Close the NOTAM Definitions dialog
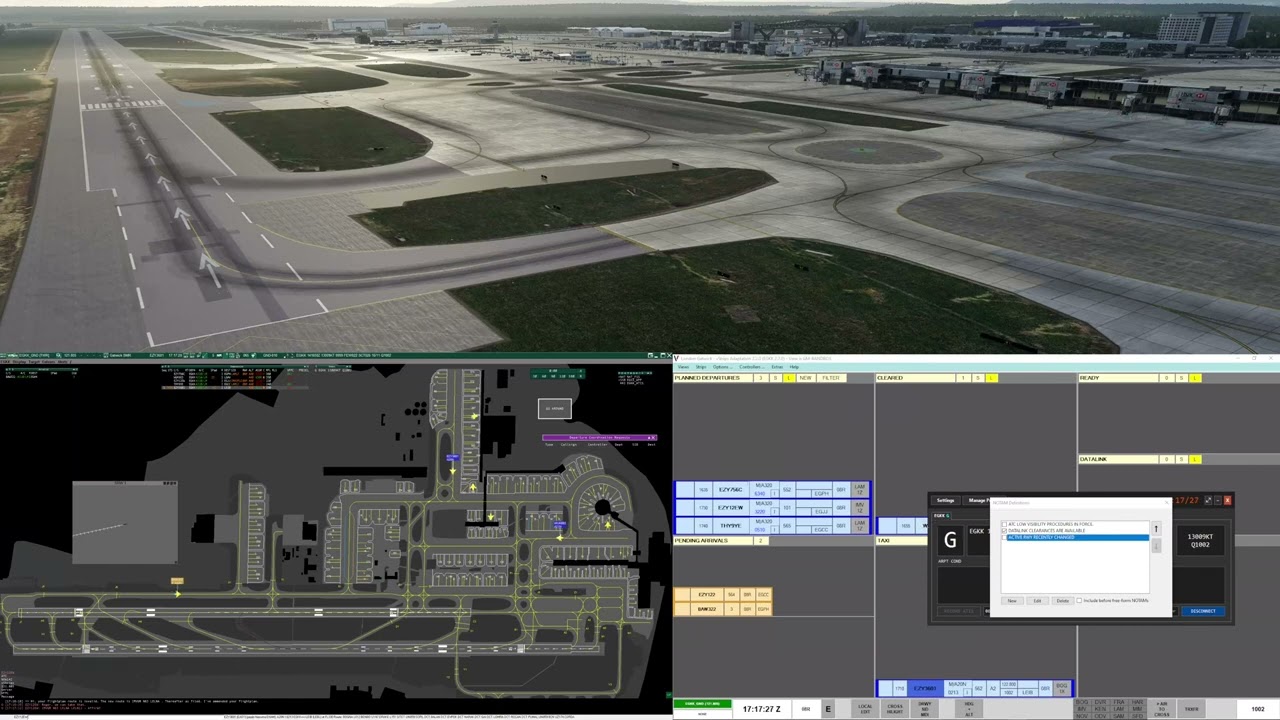The image size is (1280, 720). point(1167,502)
